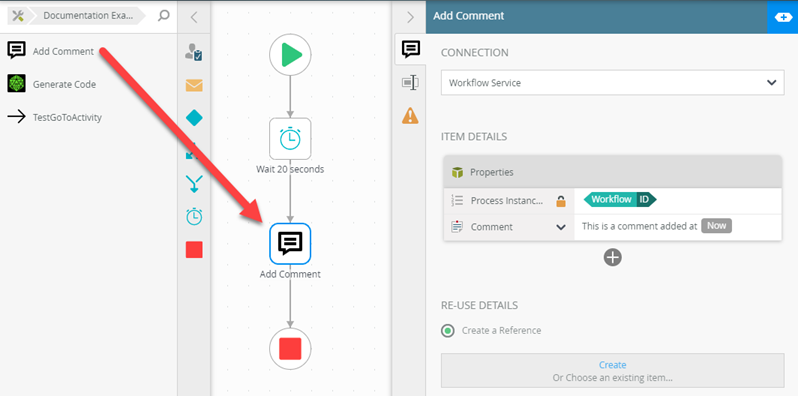Open the email envelope category icon
Image resolution: width=798 pixels, height=396 pixels.
(194, 86)
